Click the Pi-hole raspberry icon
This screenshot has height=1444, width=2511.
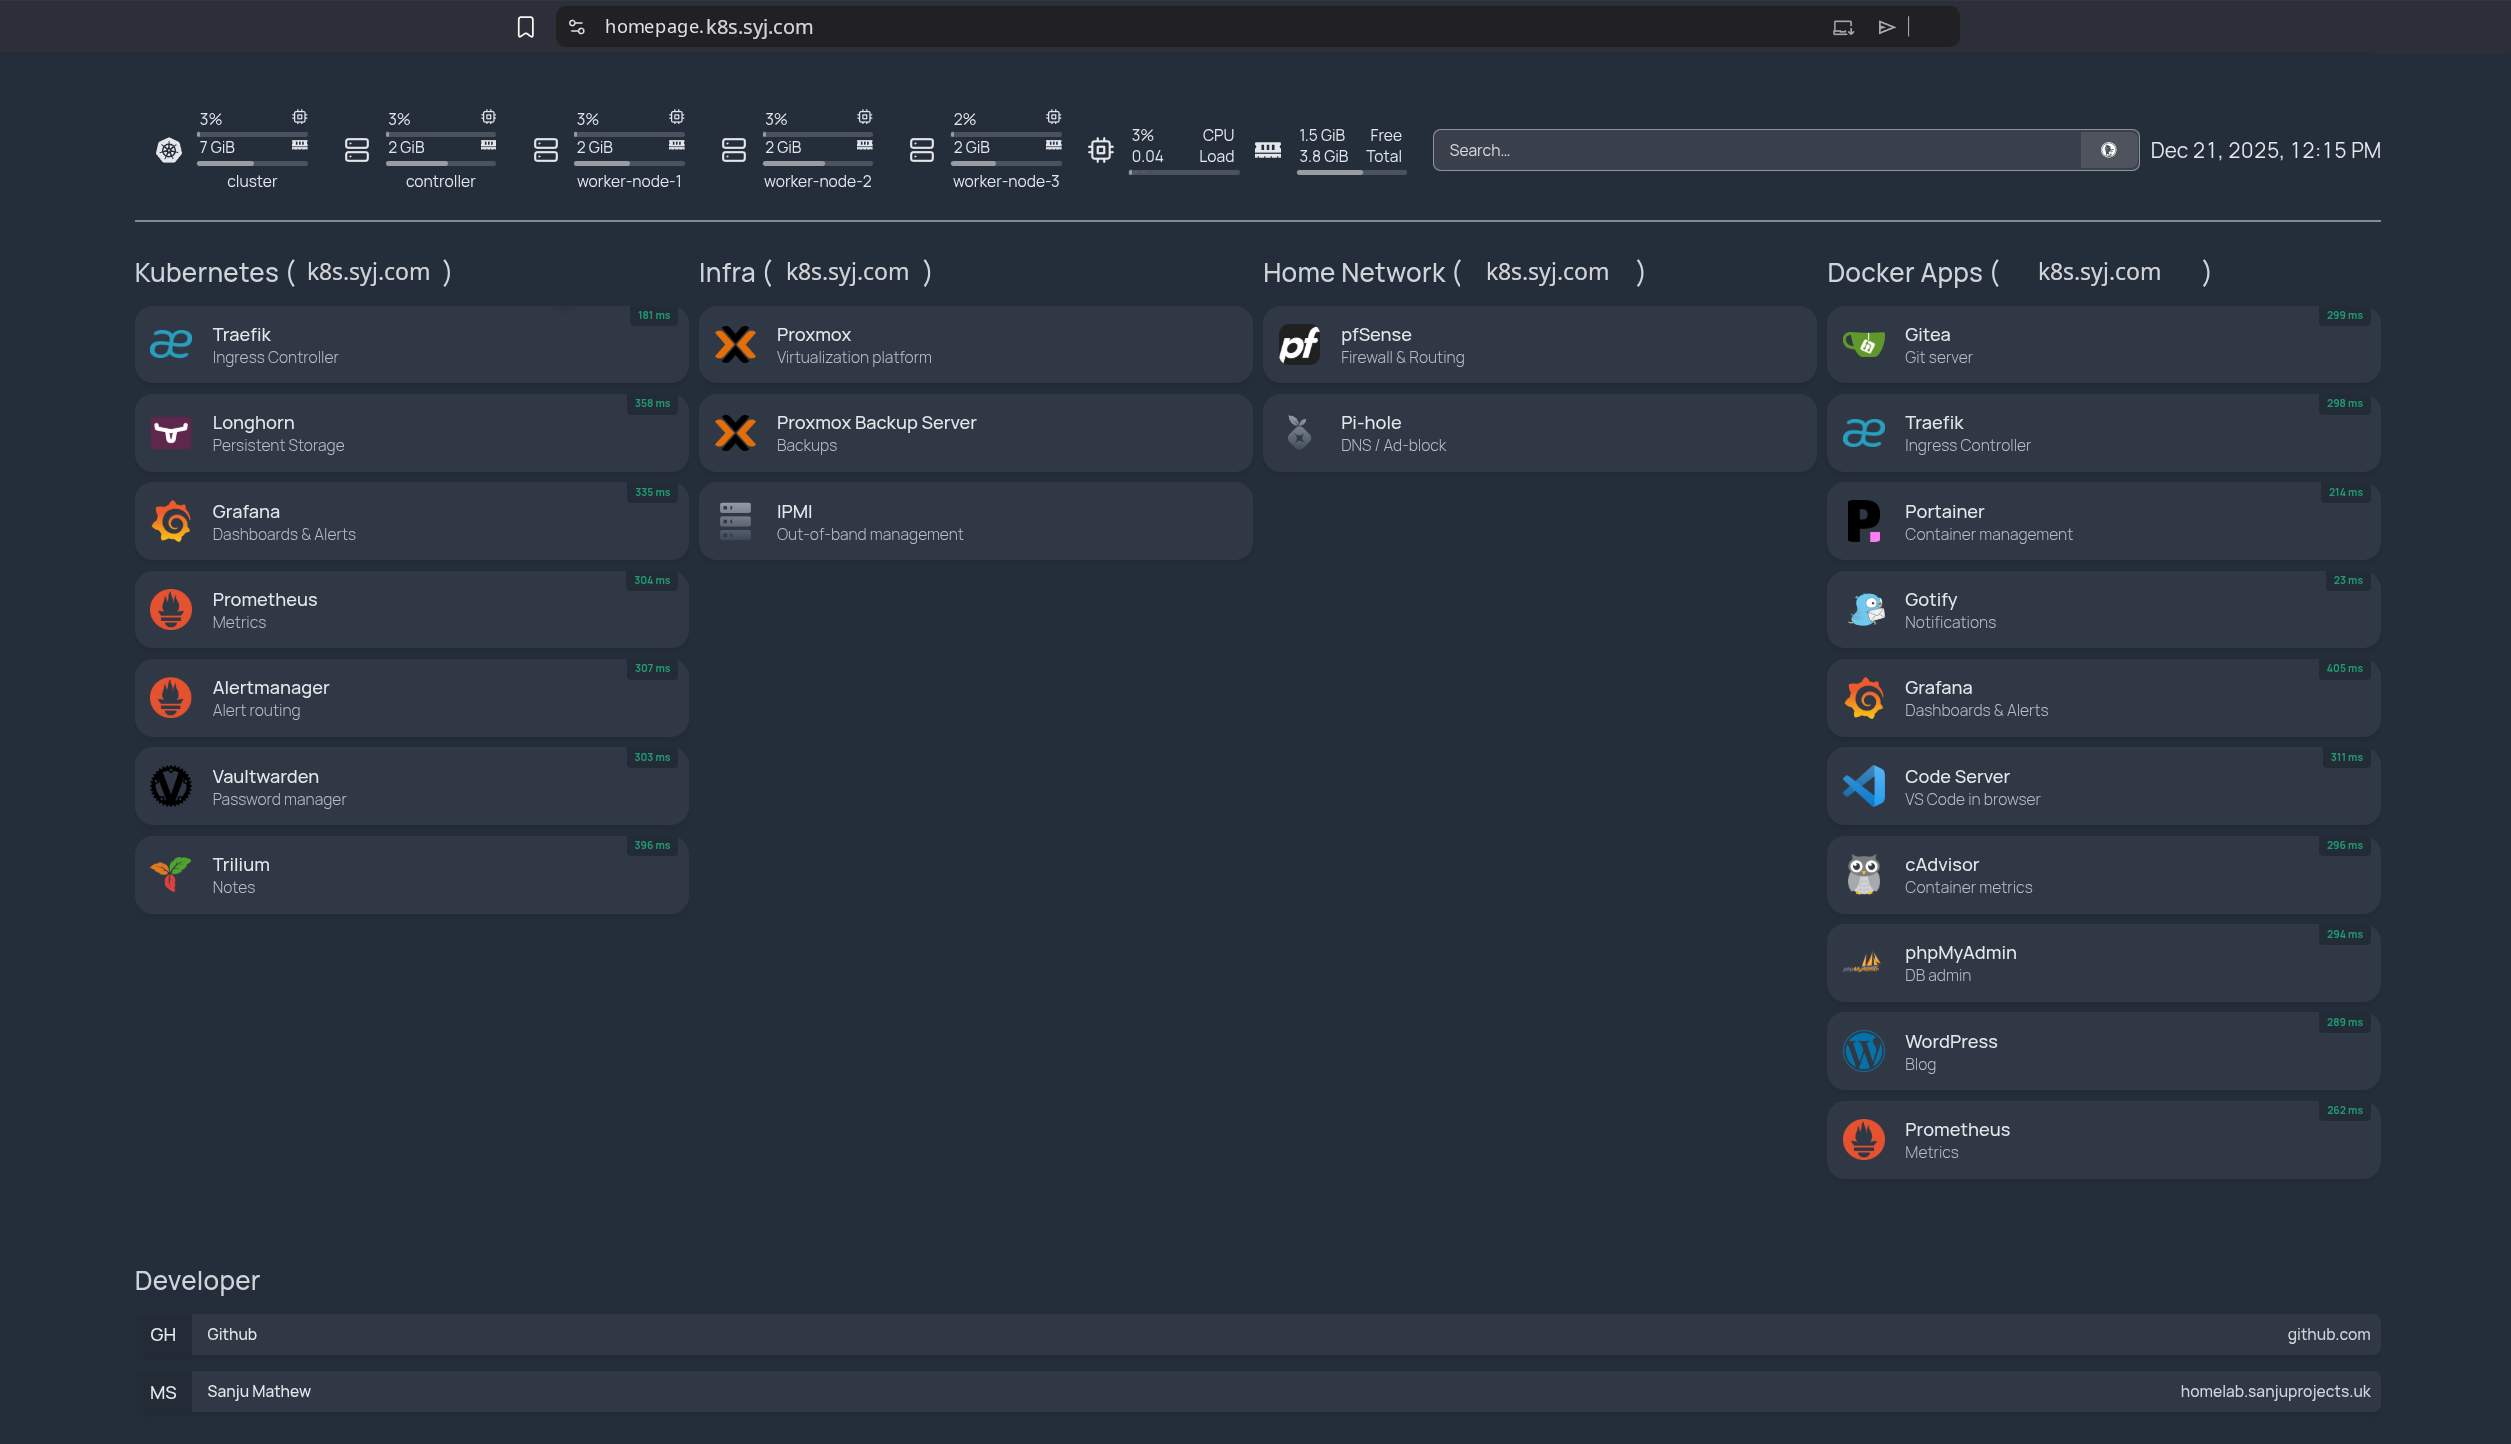coord(1299,433)
